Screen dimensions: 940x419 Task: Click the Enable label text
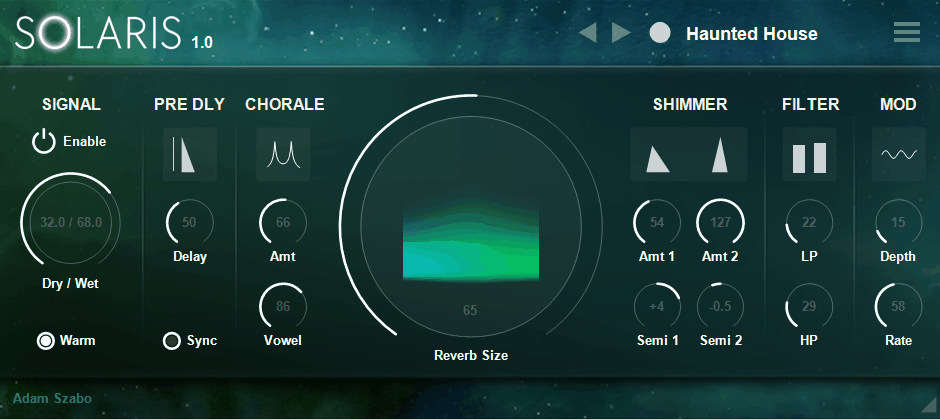point(85,142)
